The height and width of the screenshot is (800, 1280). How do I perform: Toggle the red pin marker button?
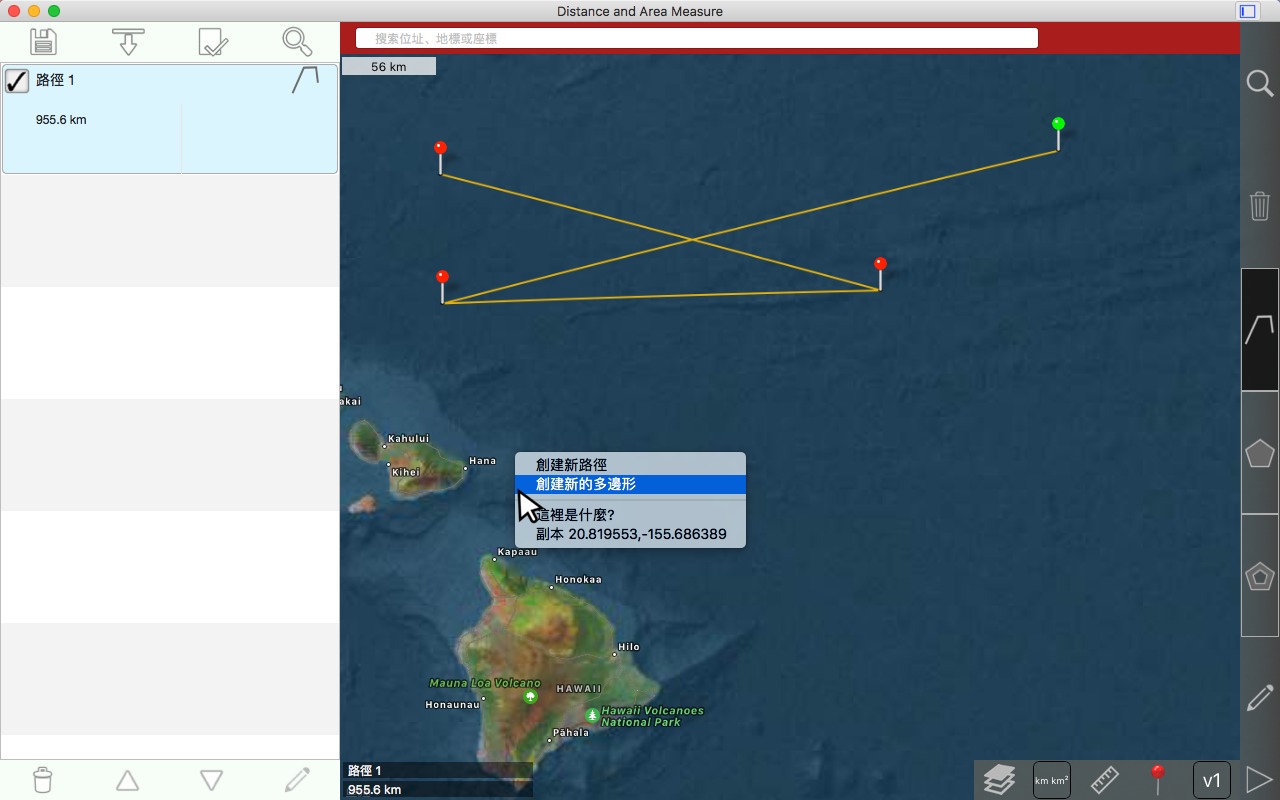[1158, 779]
